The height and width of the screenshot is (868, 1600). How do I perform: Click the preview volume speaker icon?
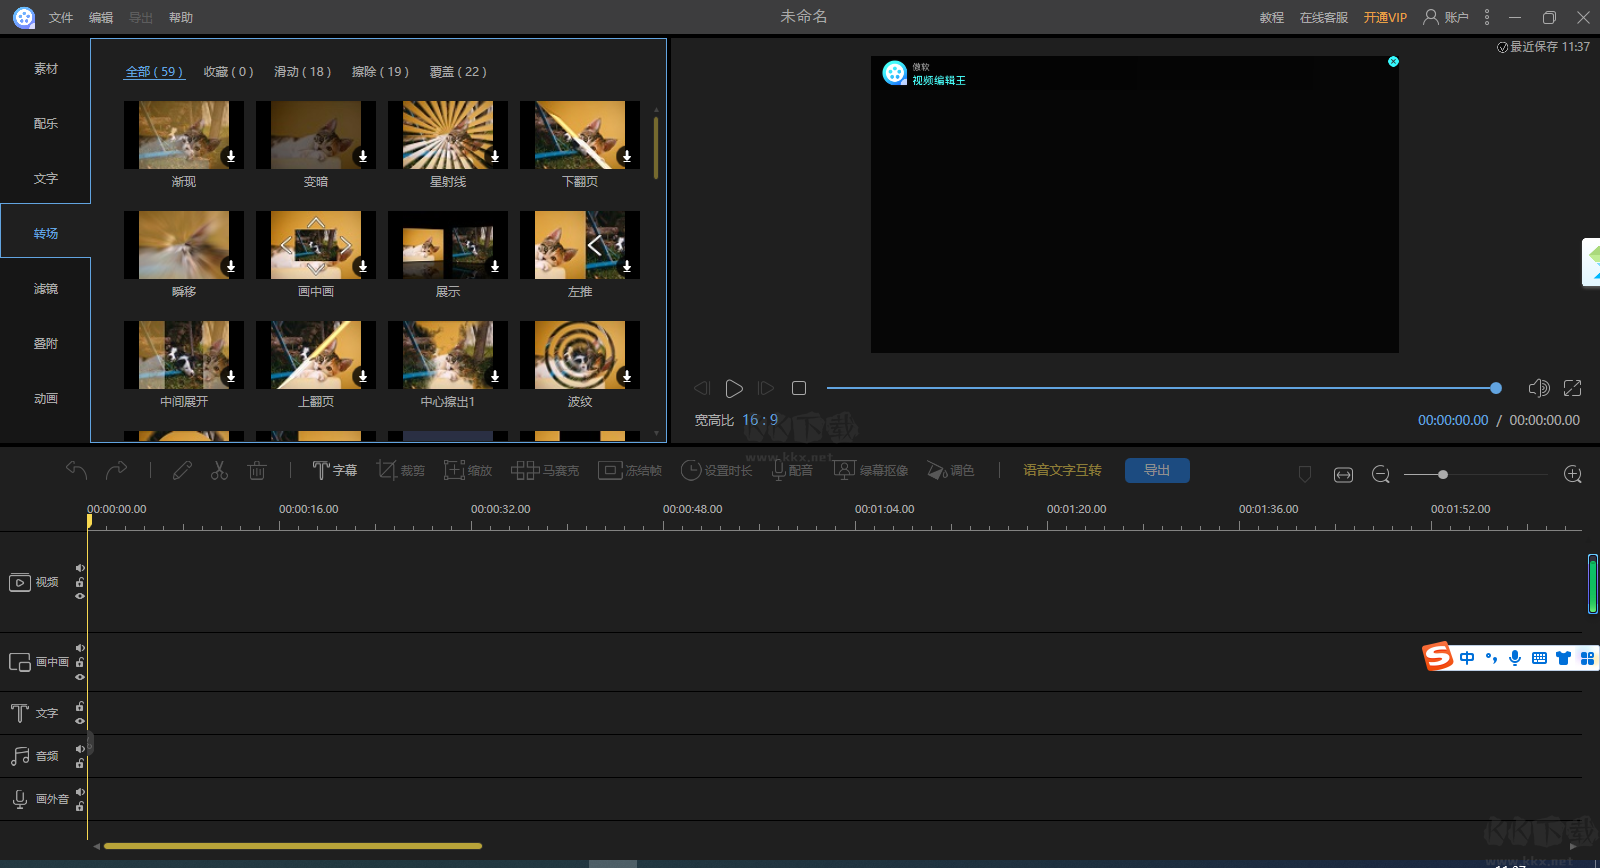(x=1539, y=388)
